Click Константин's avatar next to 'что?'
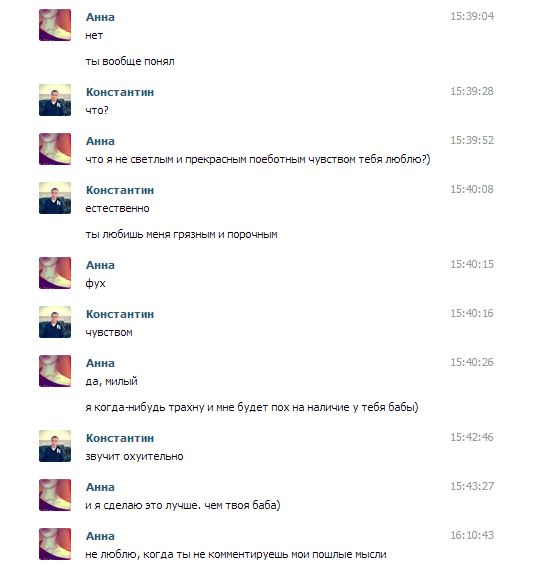Viewport: 552px width, 571px height. pos(55,100)
